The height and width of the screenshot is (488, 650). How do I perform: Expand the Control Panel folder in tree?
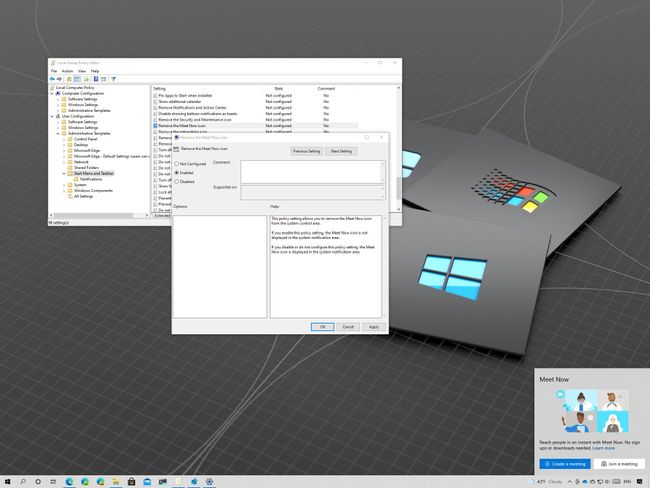point(63,139)
